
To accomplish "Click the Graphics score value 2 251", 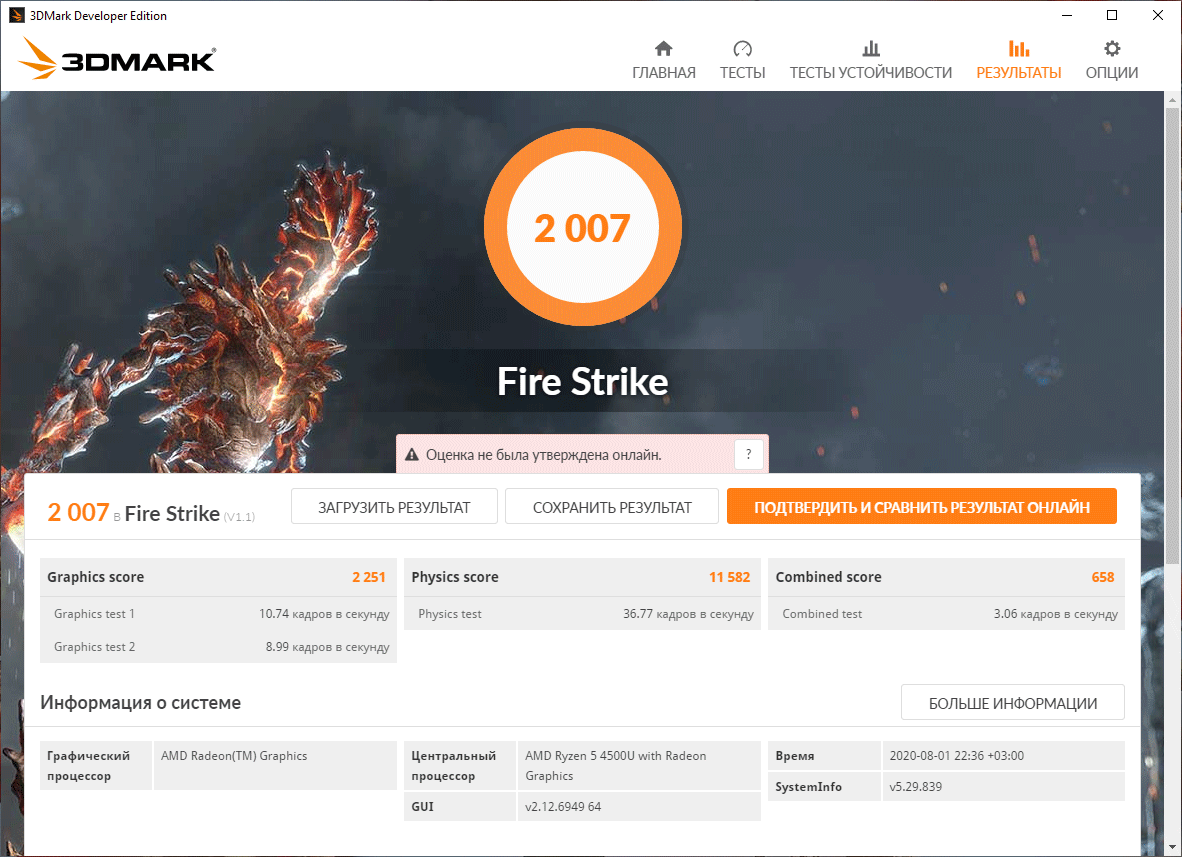I will (x=369, y=577).
